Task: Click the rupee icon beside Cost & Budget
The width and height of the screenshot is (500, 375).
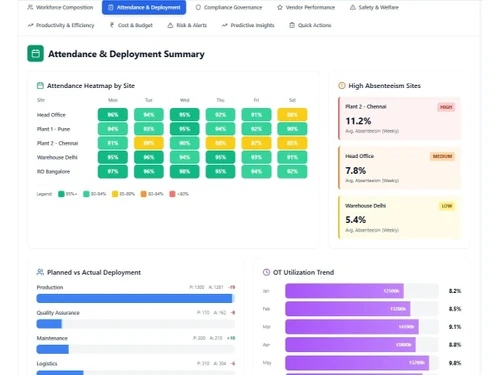Action: pos(112,25)
